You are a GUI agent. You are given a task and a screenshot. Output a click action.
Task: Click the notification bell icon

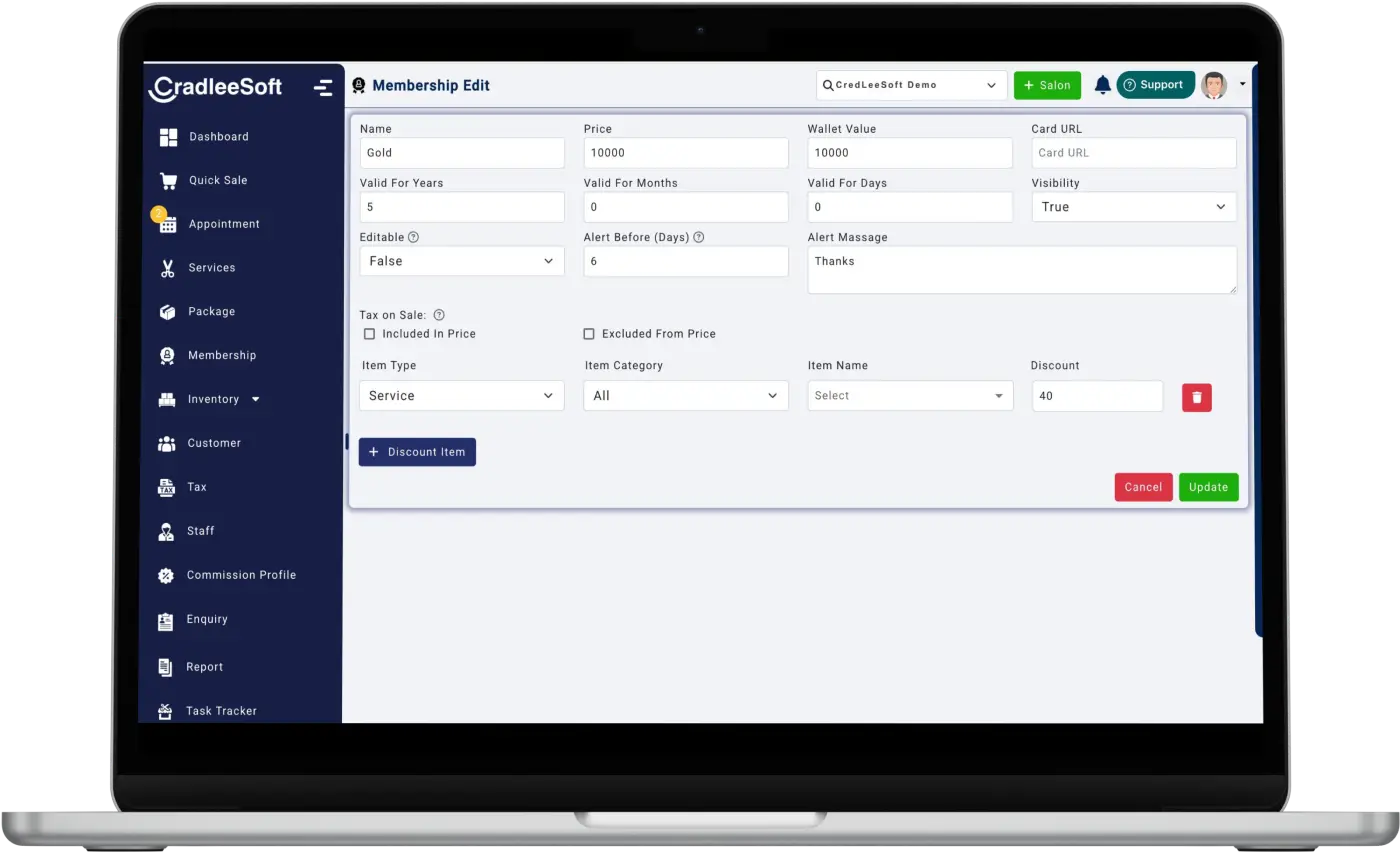point(1102,85)
